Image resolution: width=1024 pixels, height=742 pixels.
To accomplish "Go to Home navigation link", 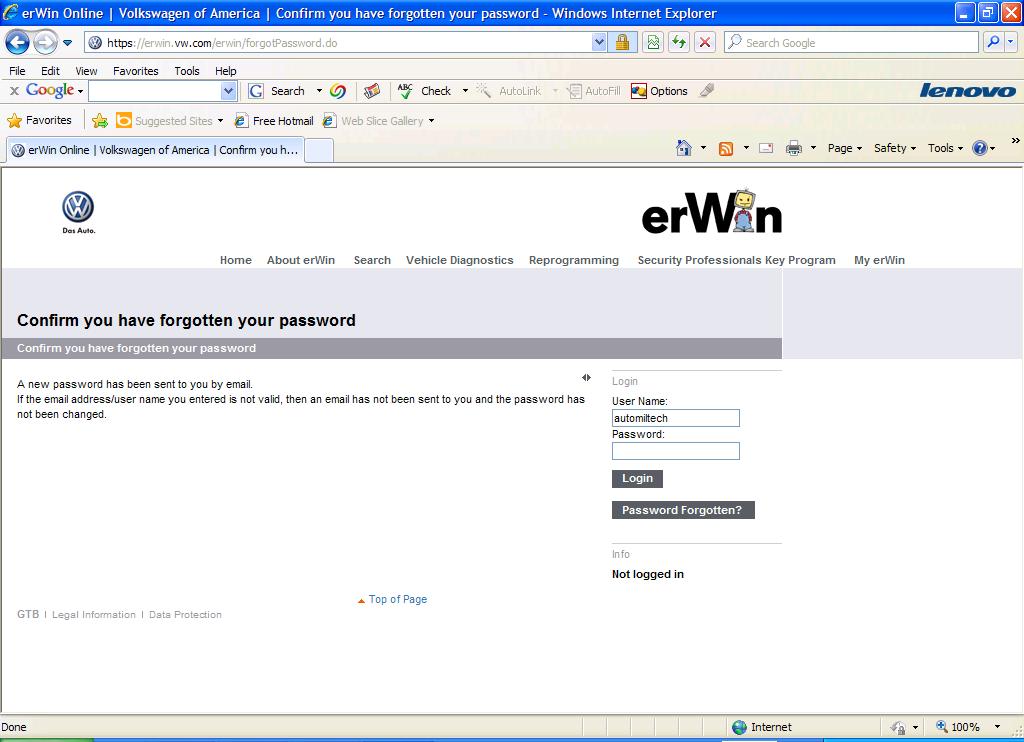I will coord(236,260).
